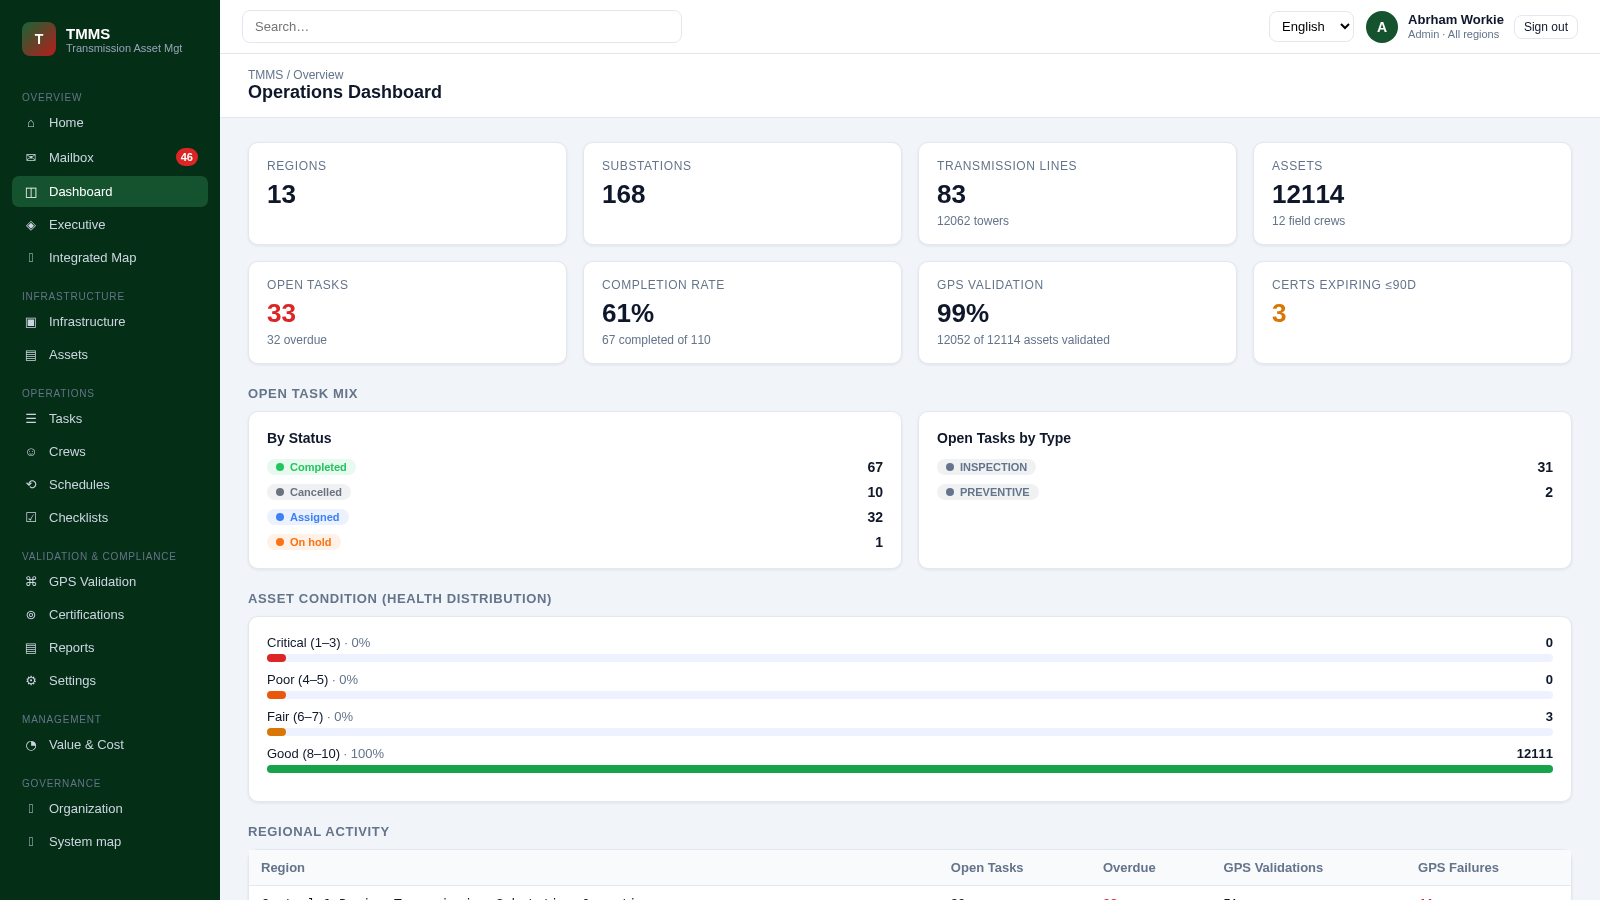1600x900 pixels.
Task: Click the On hold status tag
Action: point(304,542)
